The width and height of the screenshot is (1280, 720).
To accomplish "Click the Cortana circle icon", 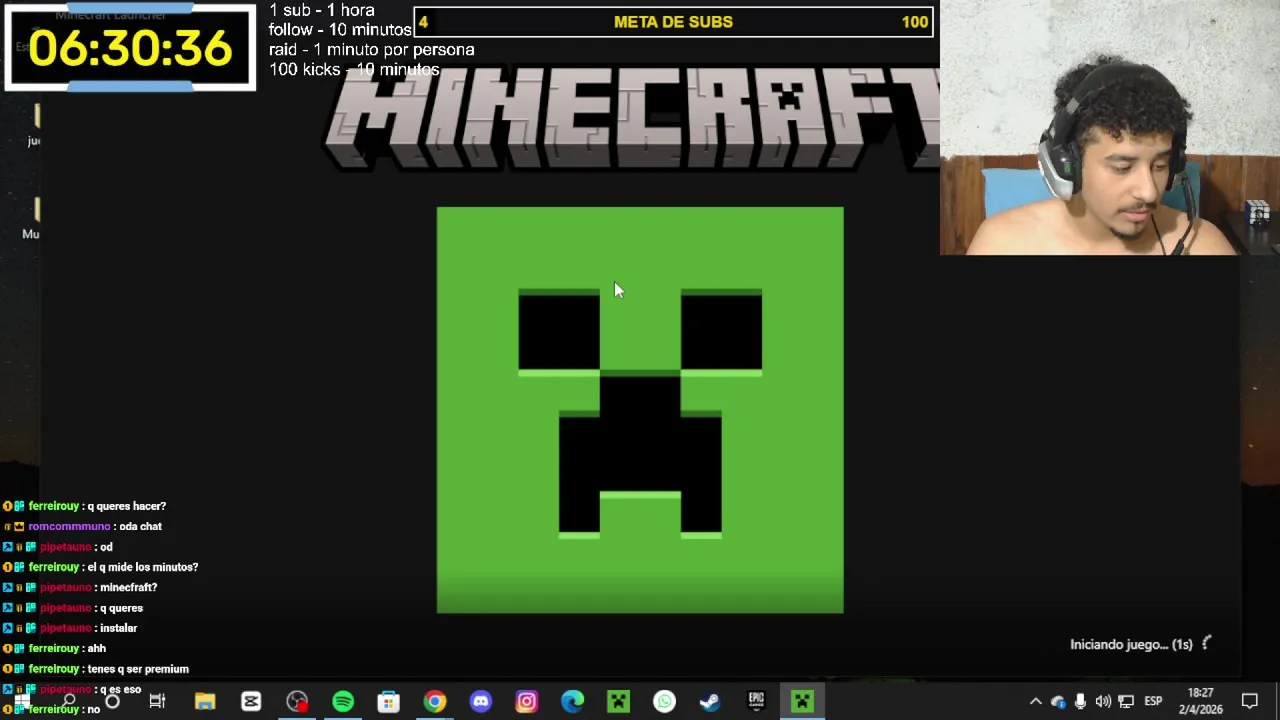I will click(112, 701).
